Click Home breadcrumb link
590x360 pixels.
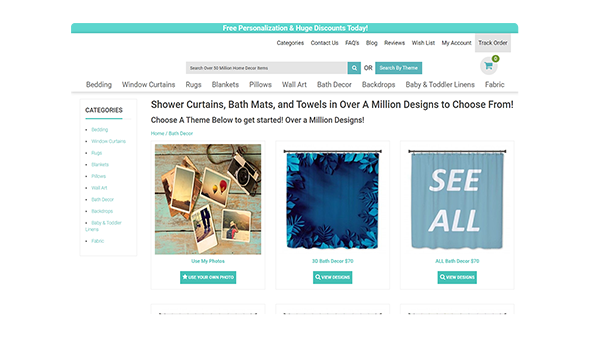pos(157,134)
